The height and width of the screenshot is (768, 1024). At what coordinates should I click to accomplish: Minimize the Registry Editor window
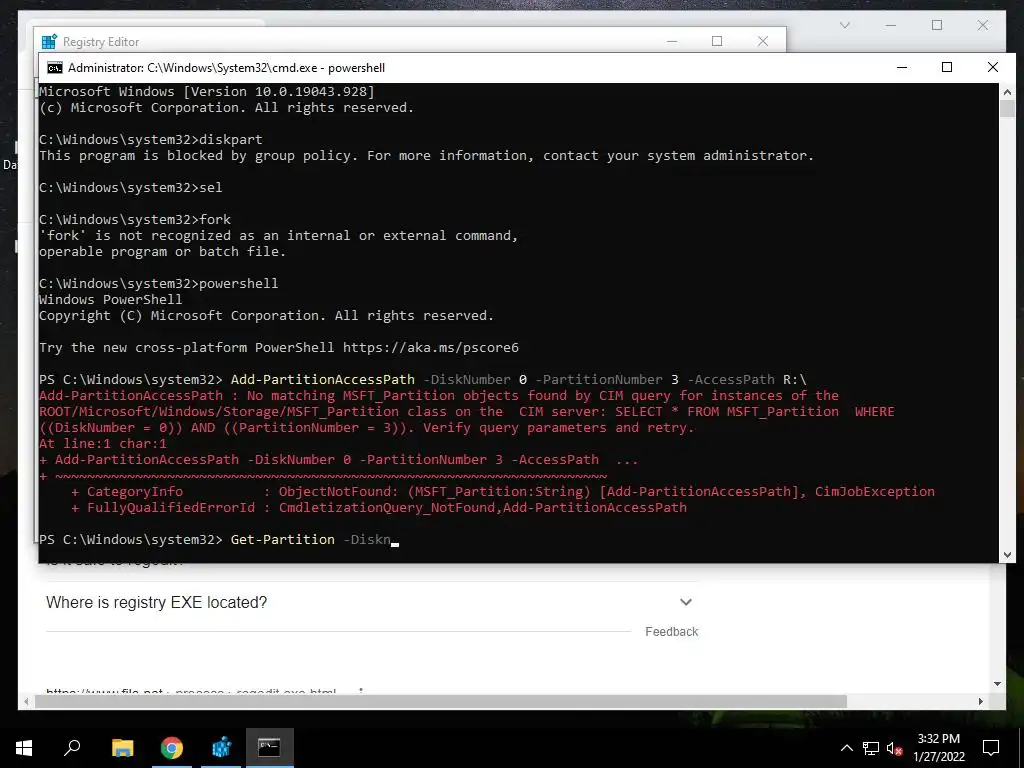672,41
